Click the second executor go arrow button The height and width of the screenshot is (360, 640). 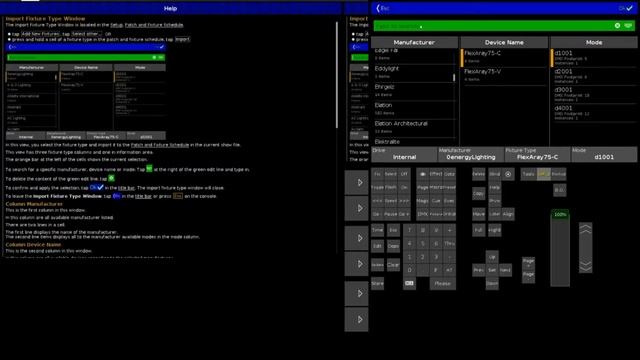point(356,208)
